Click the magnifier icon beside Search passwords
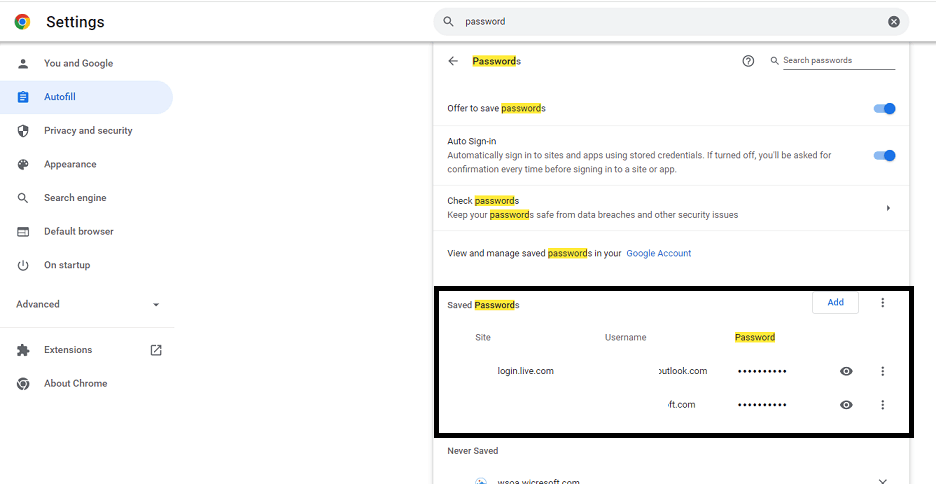 click(x=775, y=61)
